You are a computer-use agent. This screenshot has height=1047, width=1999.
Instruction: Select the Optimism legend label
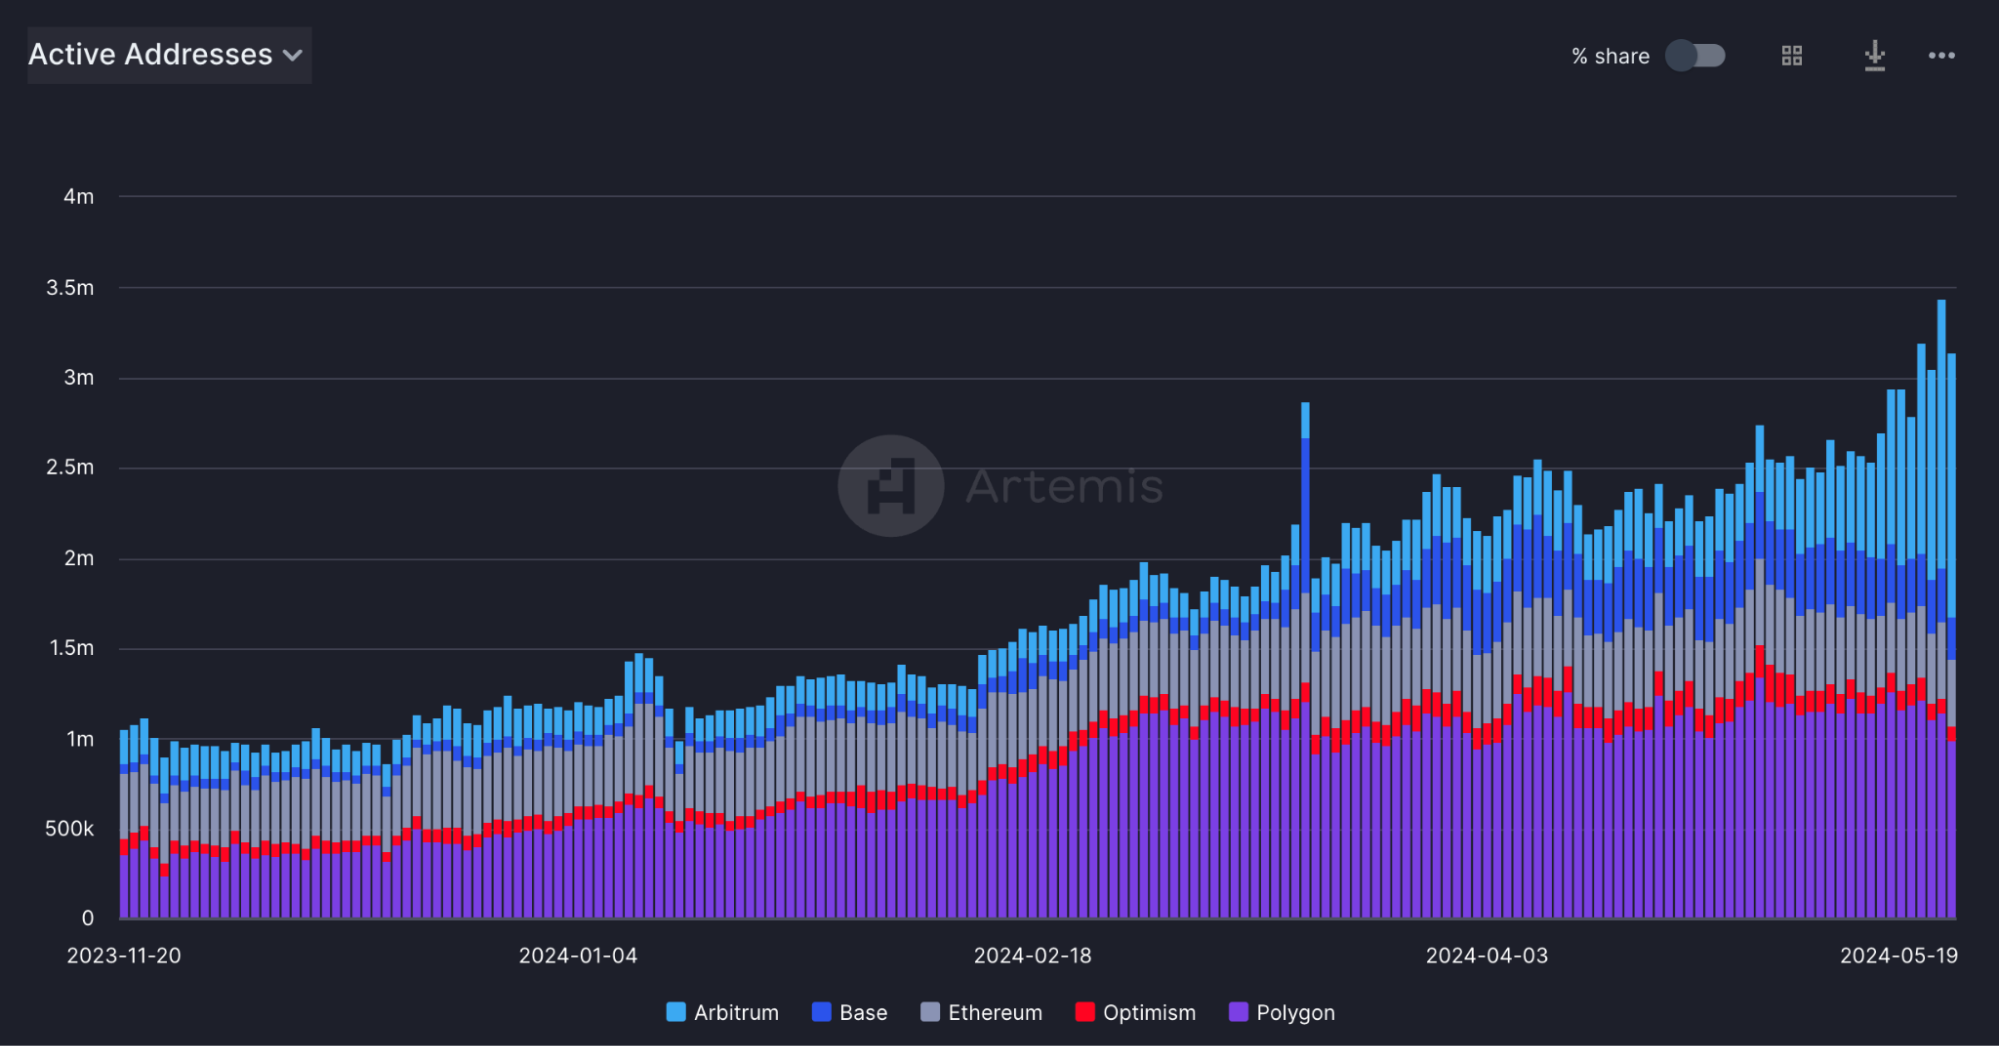pos(1149,1013)
